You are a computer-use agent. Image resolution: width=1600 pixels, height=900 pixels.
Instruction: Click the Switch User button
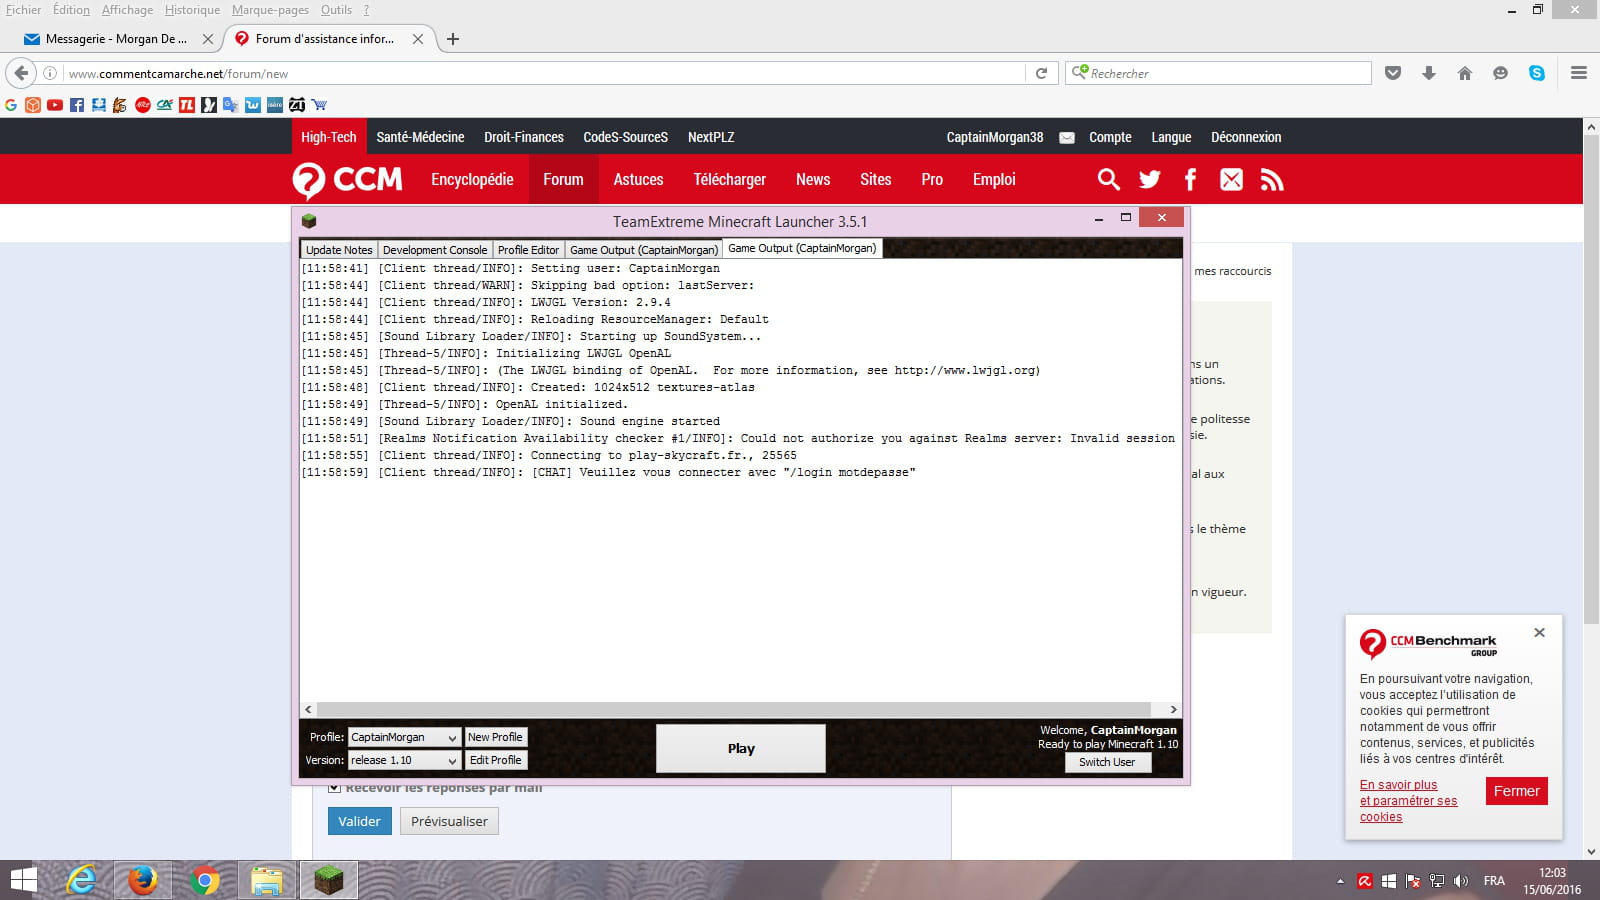pyautogui.click(x=1107, y=762)
